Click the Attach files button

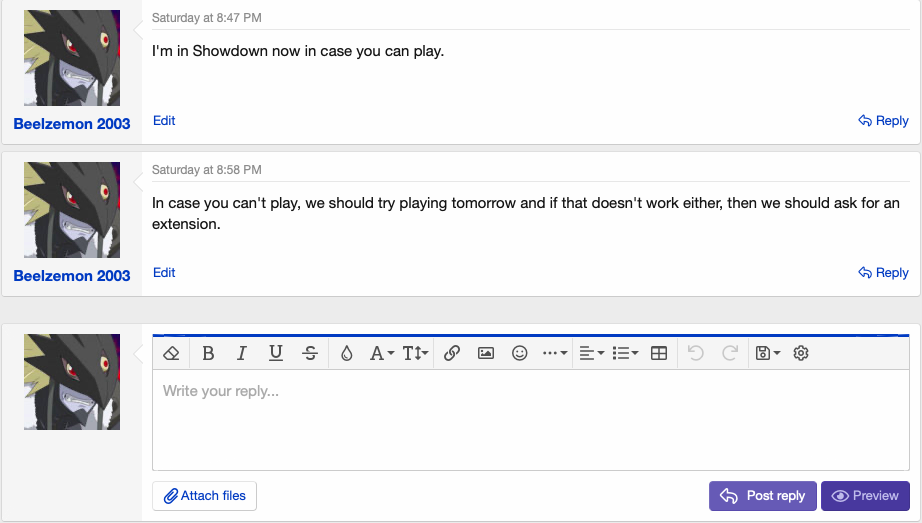[x=205, y=496]
